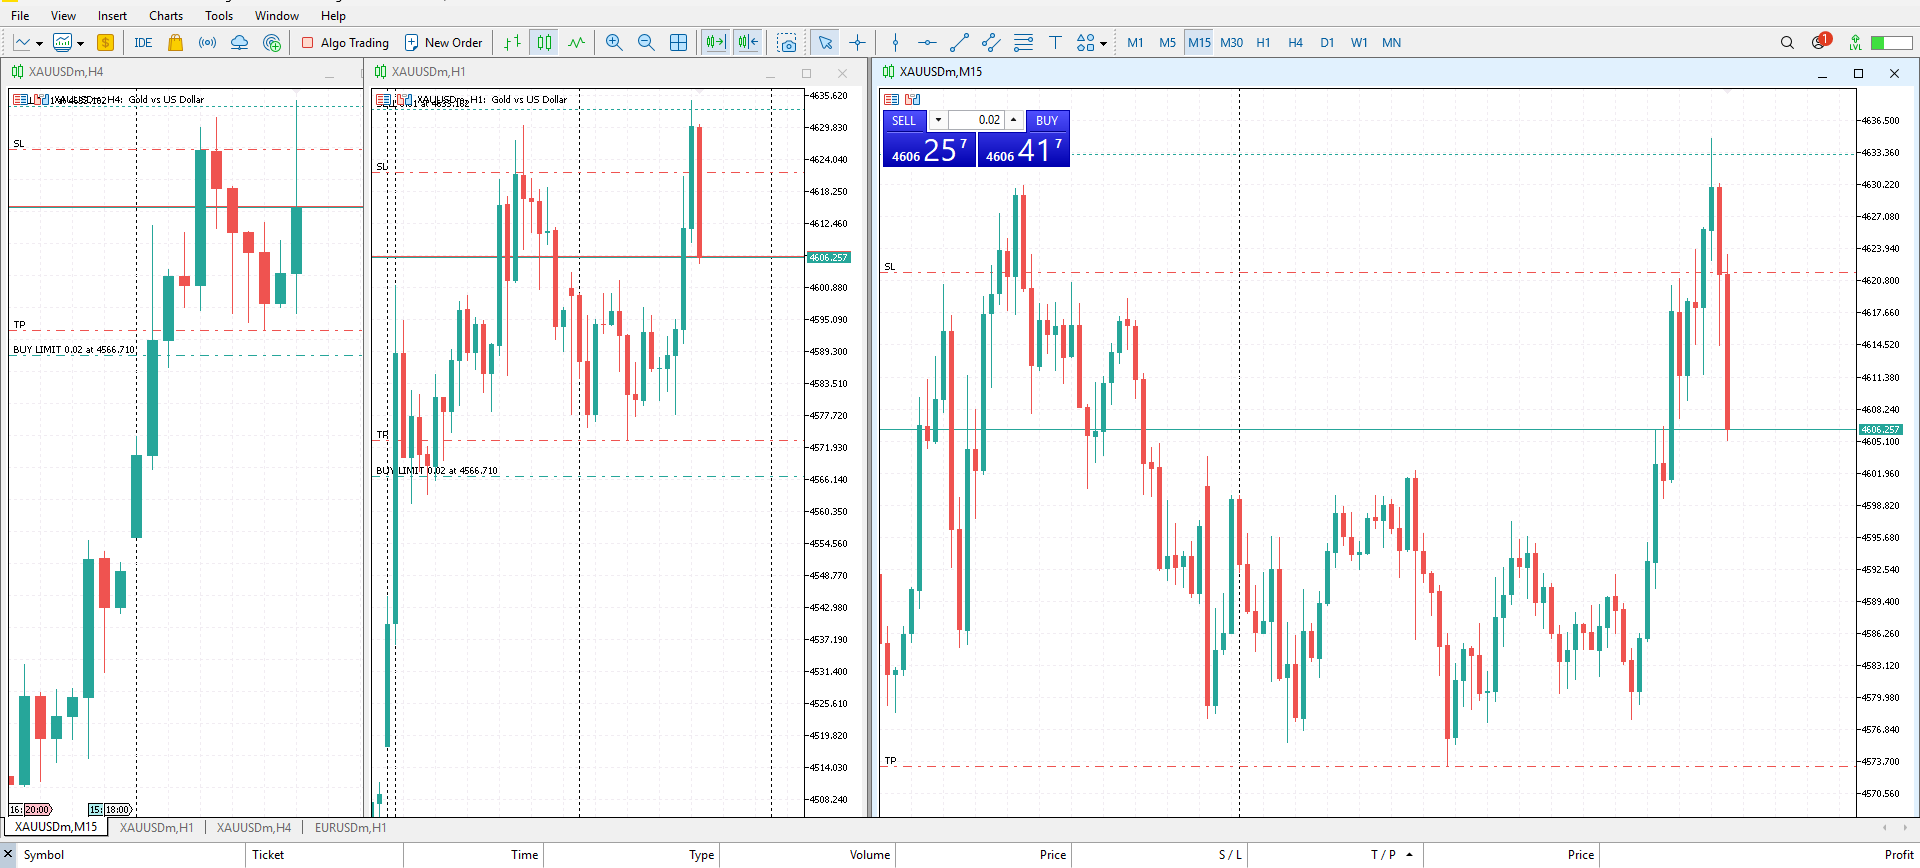Screen dimensions: 1920x868
Task: Switch chart display to candlesticks
Action: [x=544, y=42]
